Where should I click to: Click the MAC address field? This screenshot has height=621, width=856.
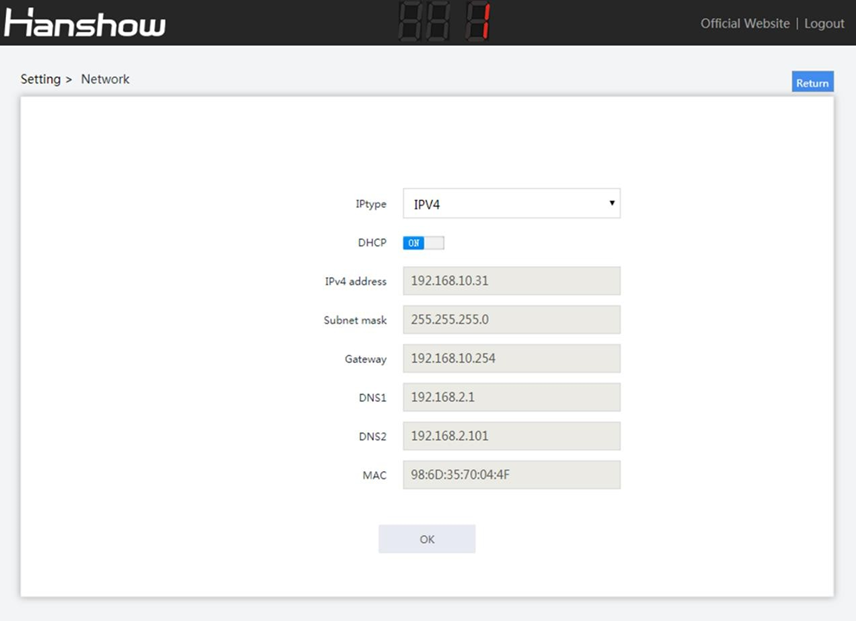click(512, 475)
